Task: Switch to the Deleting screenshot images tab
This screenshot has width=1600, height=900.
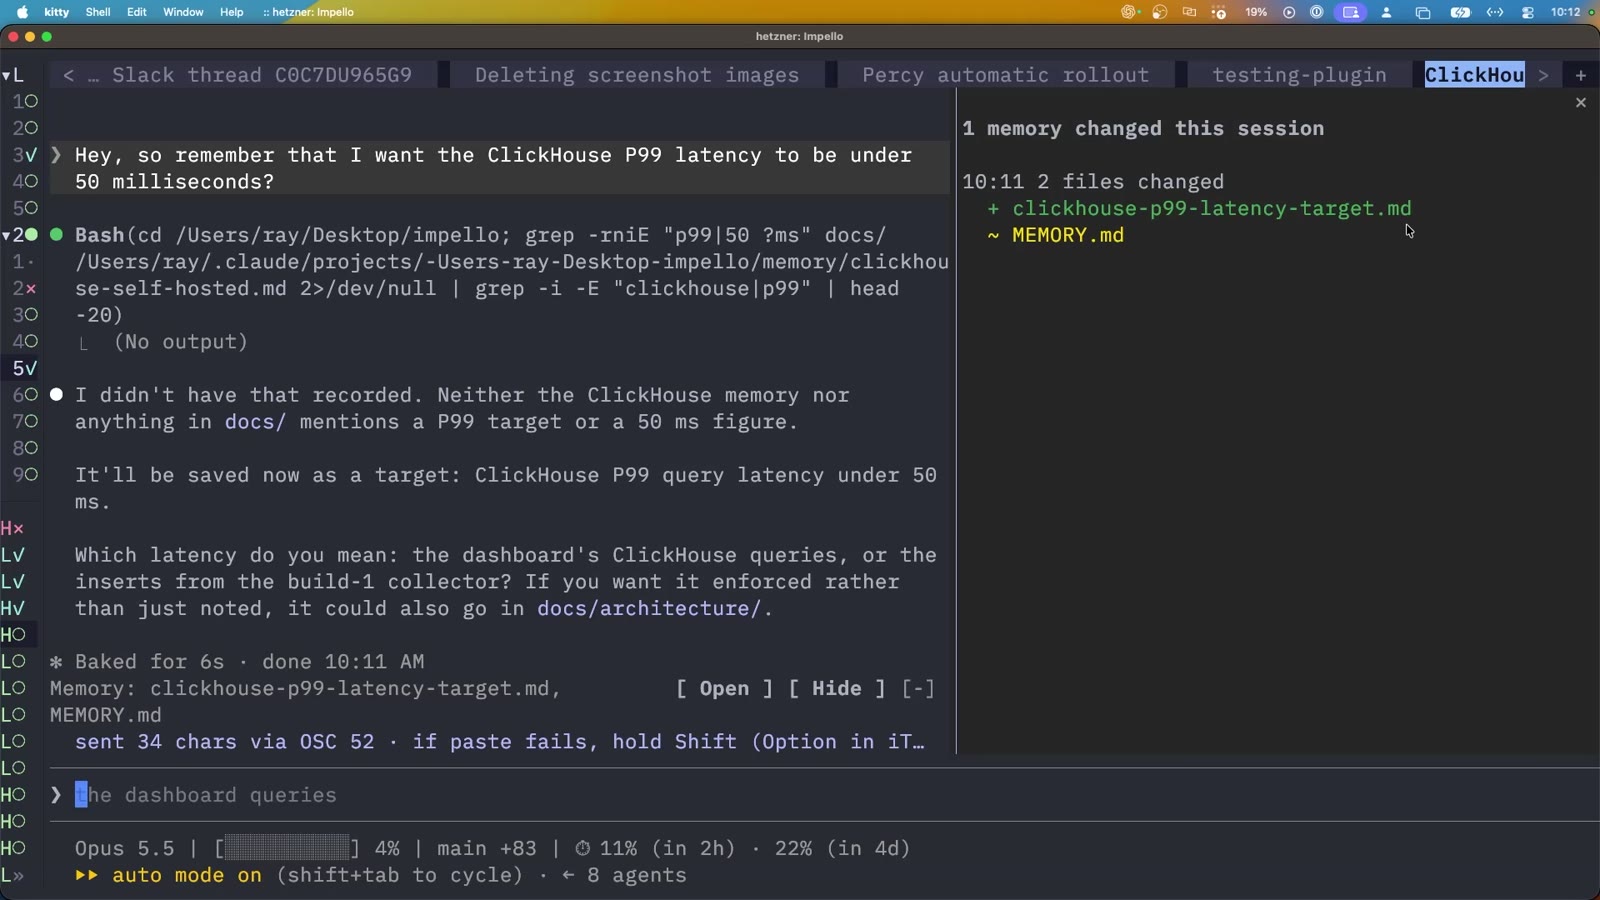Action: point(637,75)
